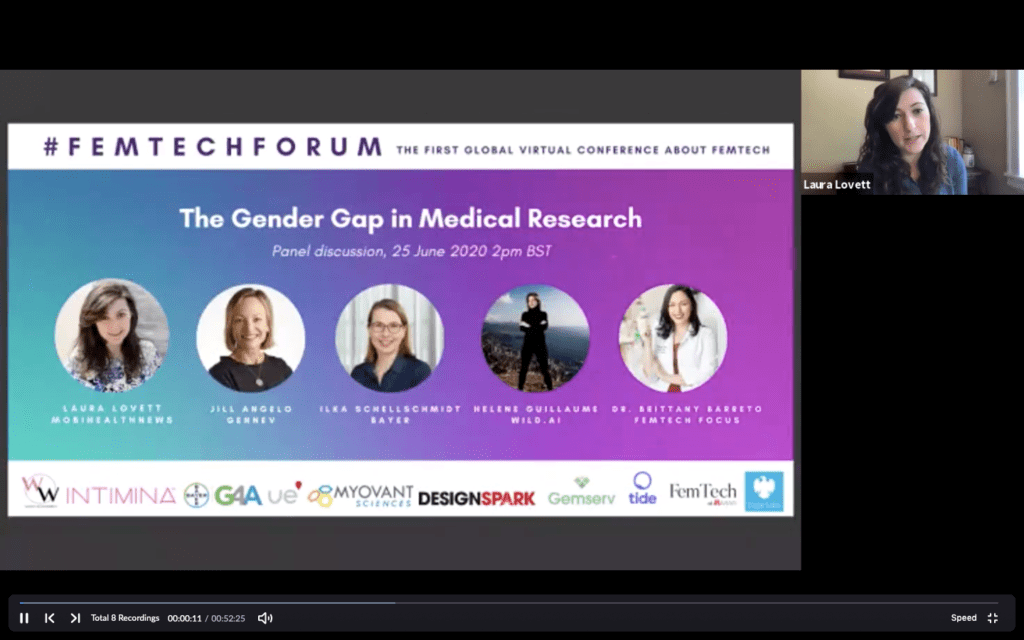This screenshot has width=1024, height=640.
Task: Click the panel discussion date subtitle
Action: pos(411,251)
